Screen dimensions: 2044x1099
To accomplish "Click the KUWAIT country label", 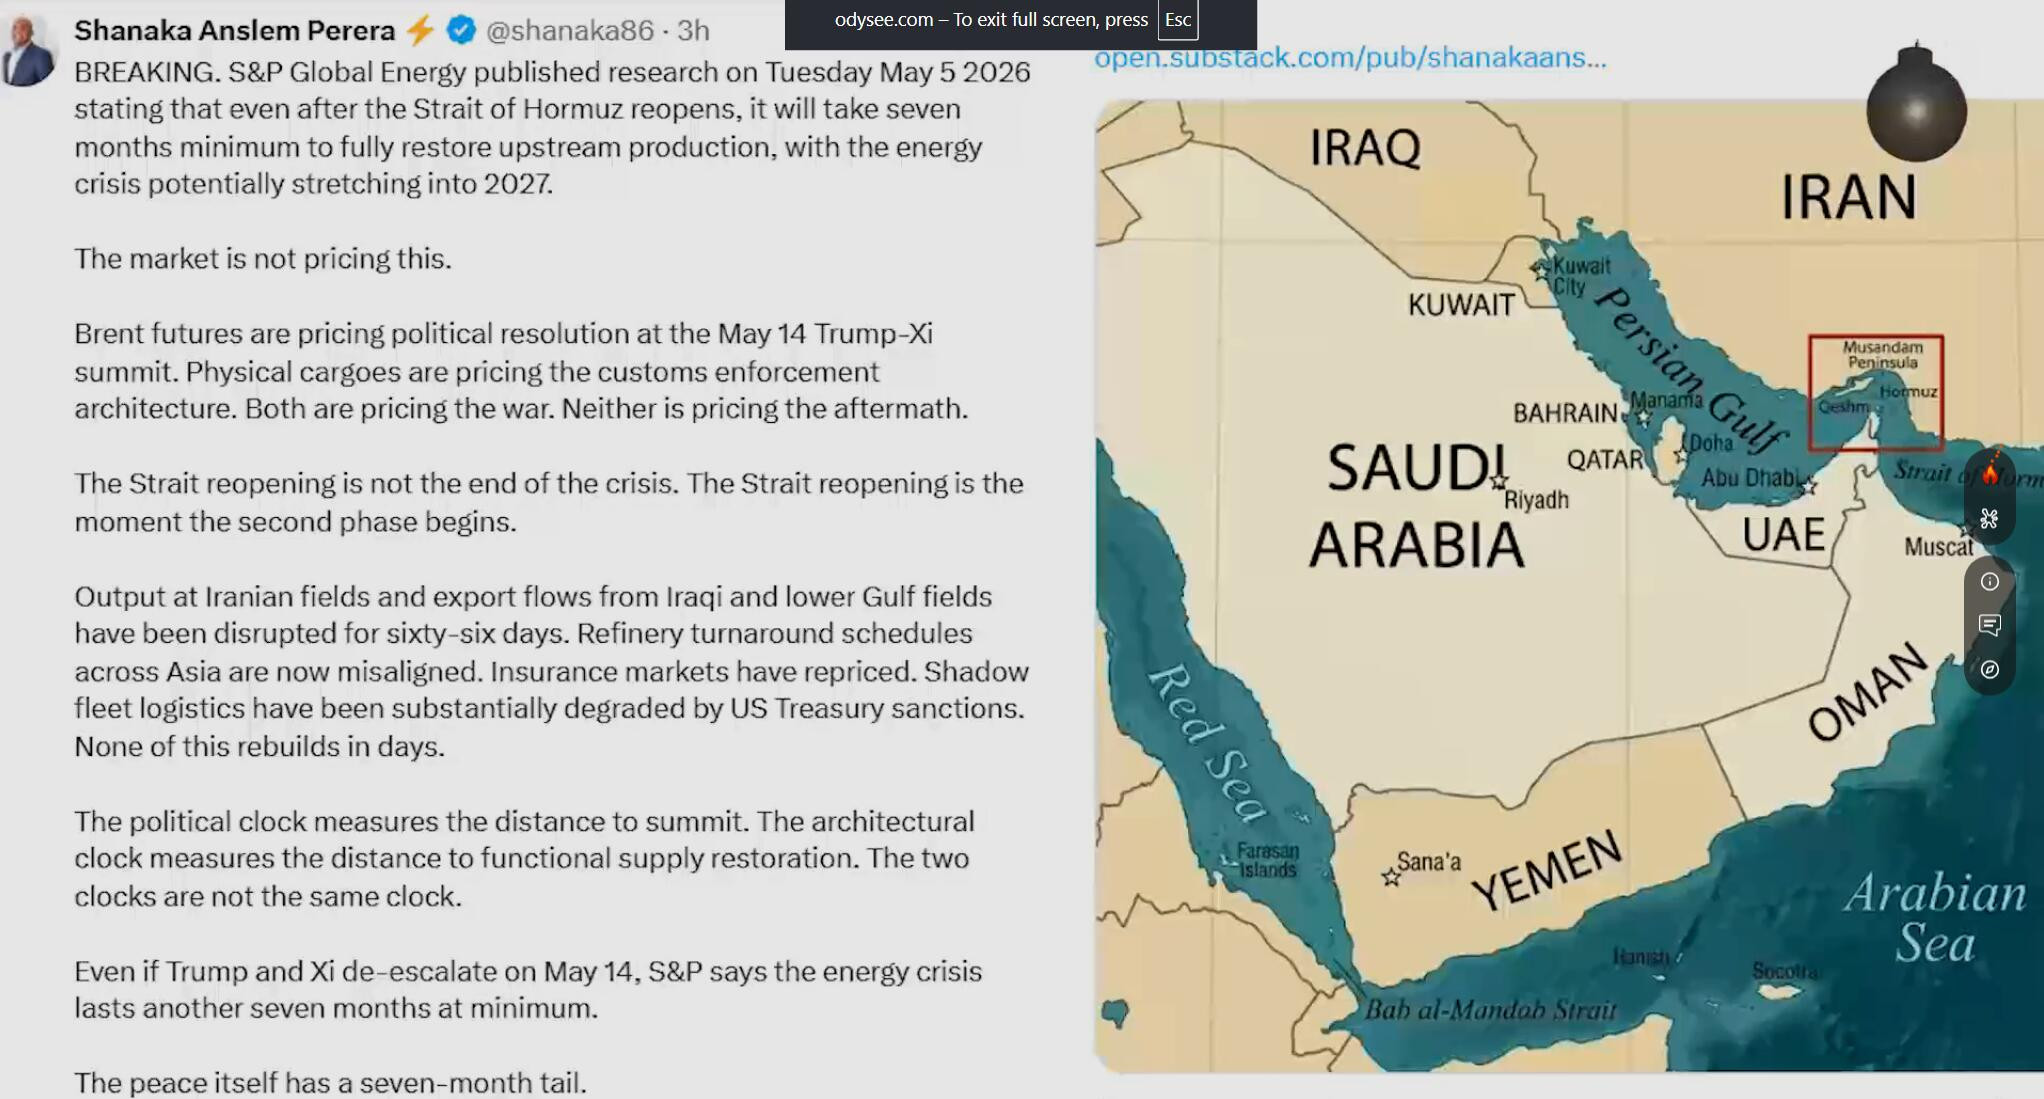I will 1461,305.
